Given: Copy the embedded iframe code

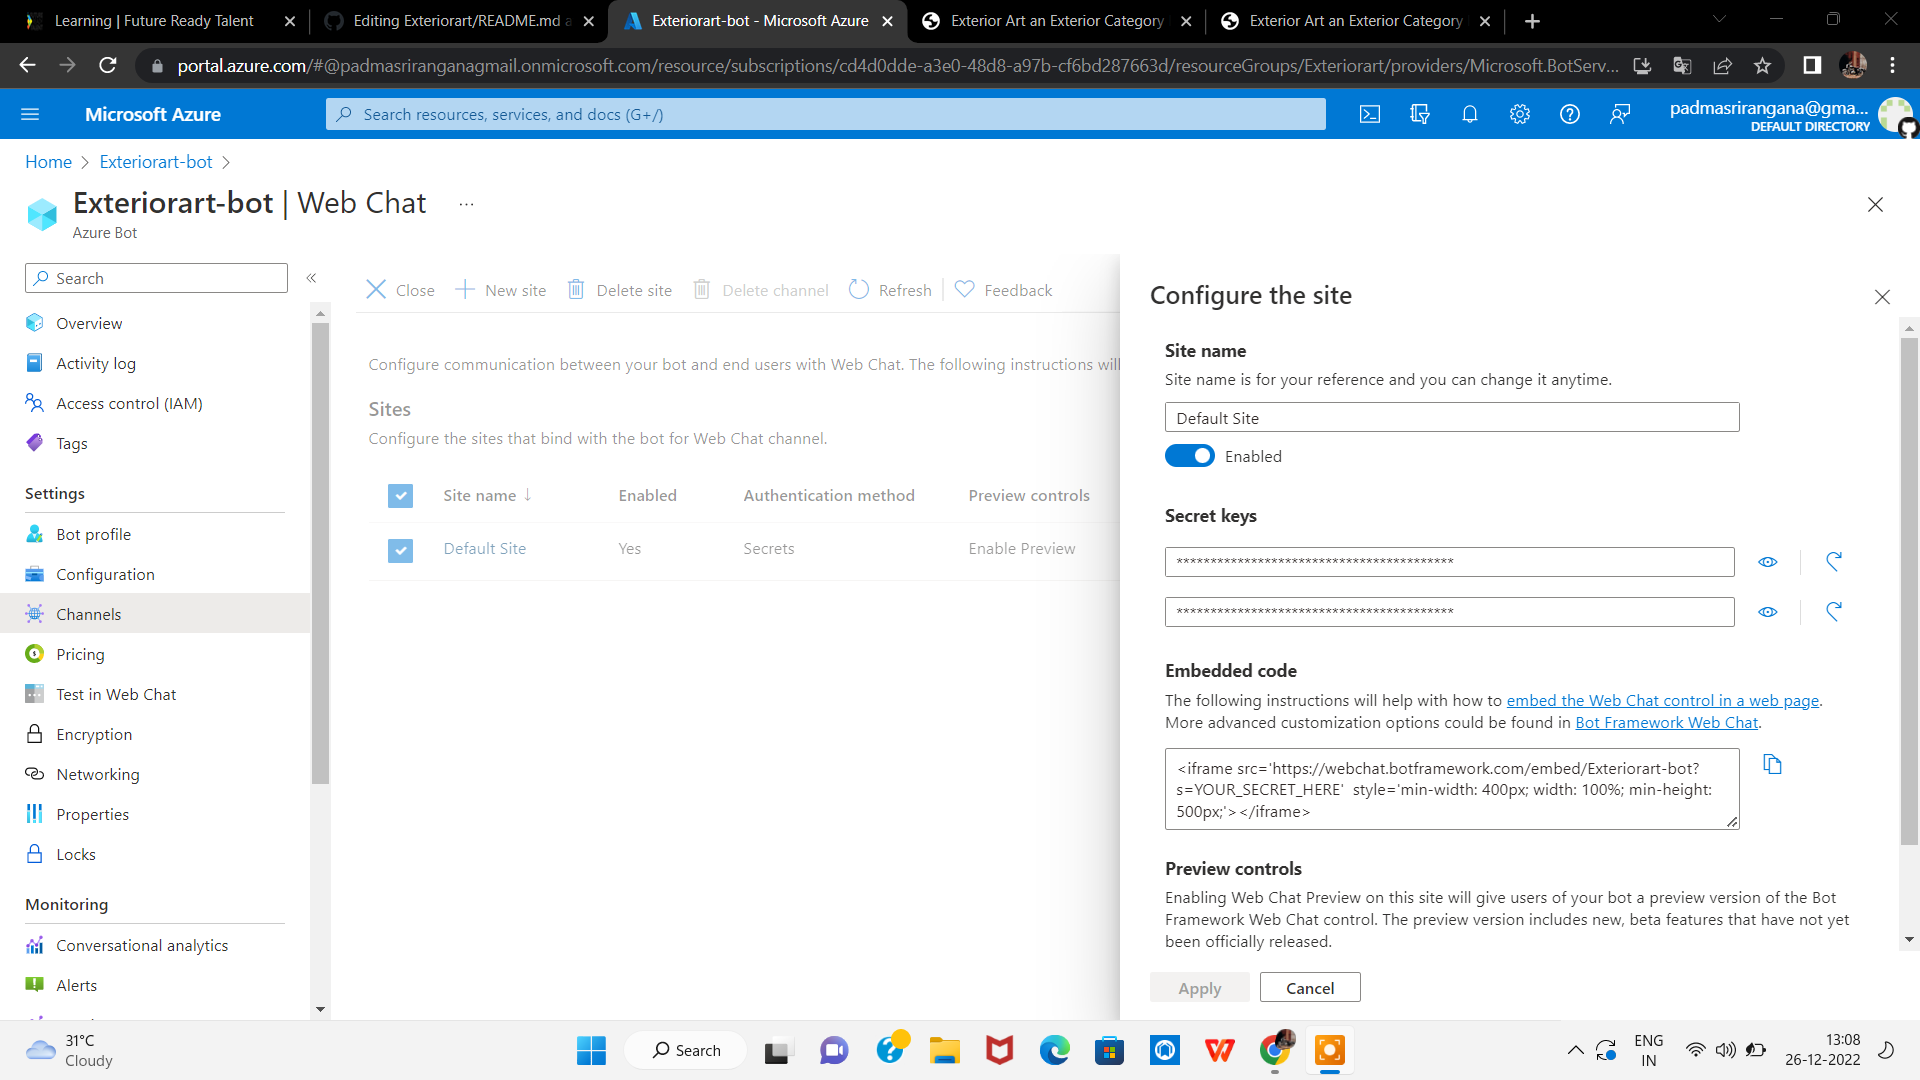Looking at the screenshot, I should coord(1772,765).
